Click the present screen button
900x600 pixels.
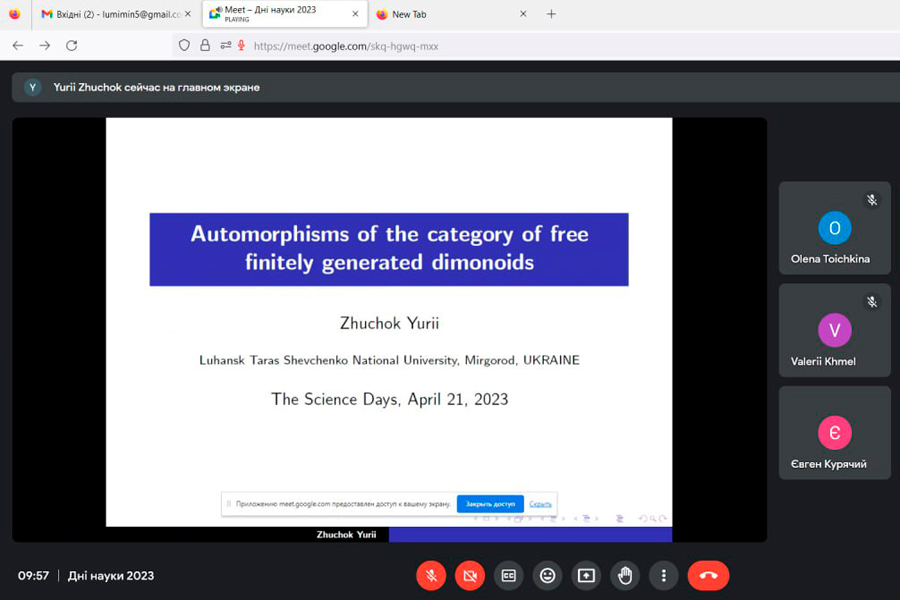click(586, 575)
